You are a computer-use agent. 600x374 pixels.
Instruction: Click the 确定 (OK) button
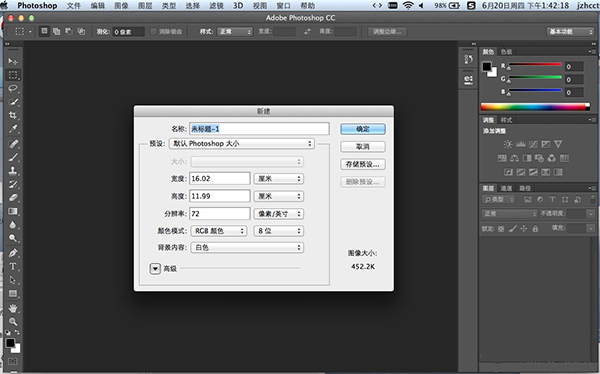click(363, 129)
